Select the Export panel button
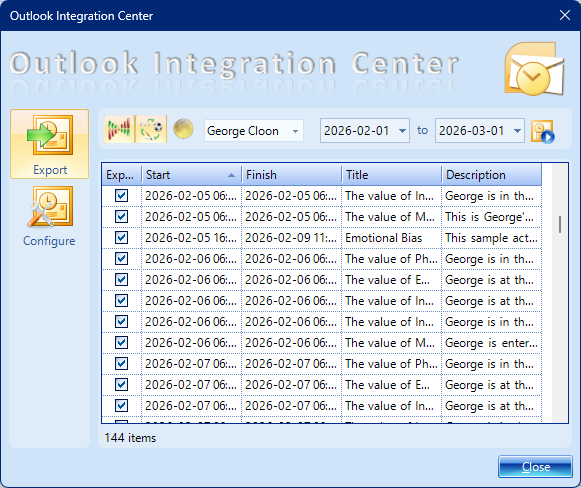The width and height of the screenshot is (581, 488). pos(49,144)
